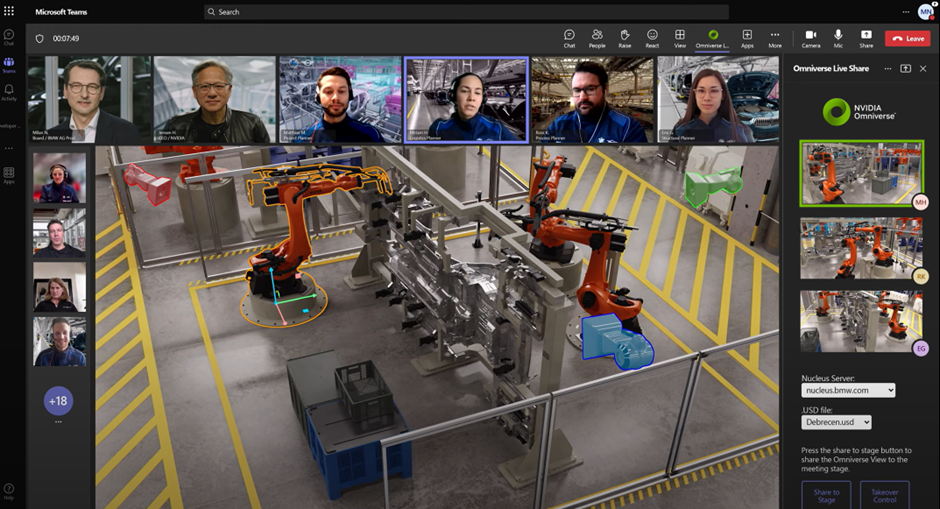Click the meeting timer 00:07:49
The image size is (940, 509).
pyautogui.click(x=66, y=38)
